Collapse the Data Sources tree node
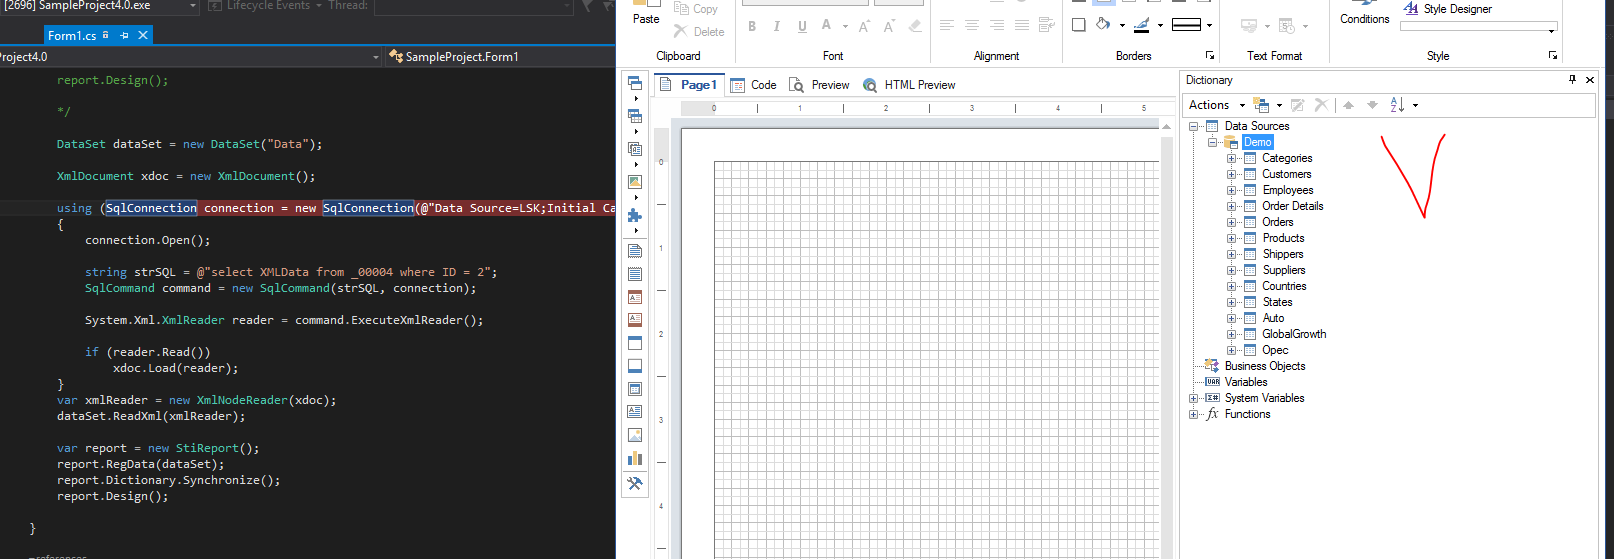Screen dimensions: 1614x559 click(x=1193, y=126)
